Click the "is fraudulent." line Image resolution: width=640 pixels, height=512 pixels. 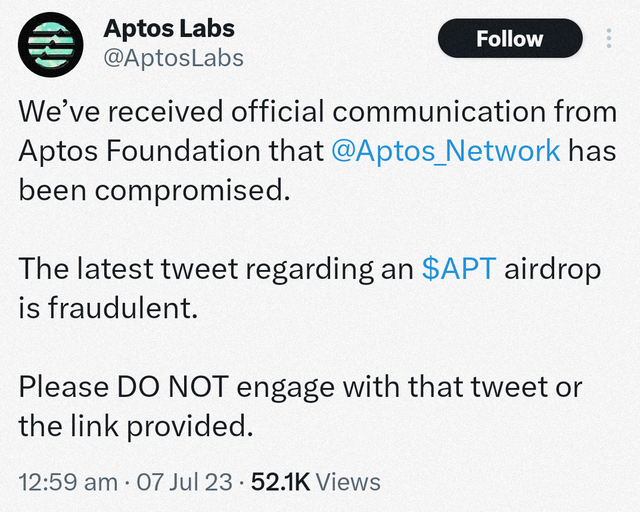[x=108, y=307]
